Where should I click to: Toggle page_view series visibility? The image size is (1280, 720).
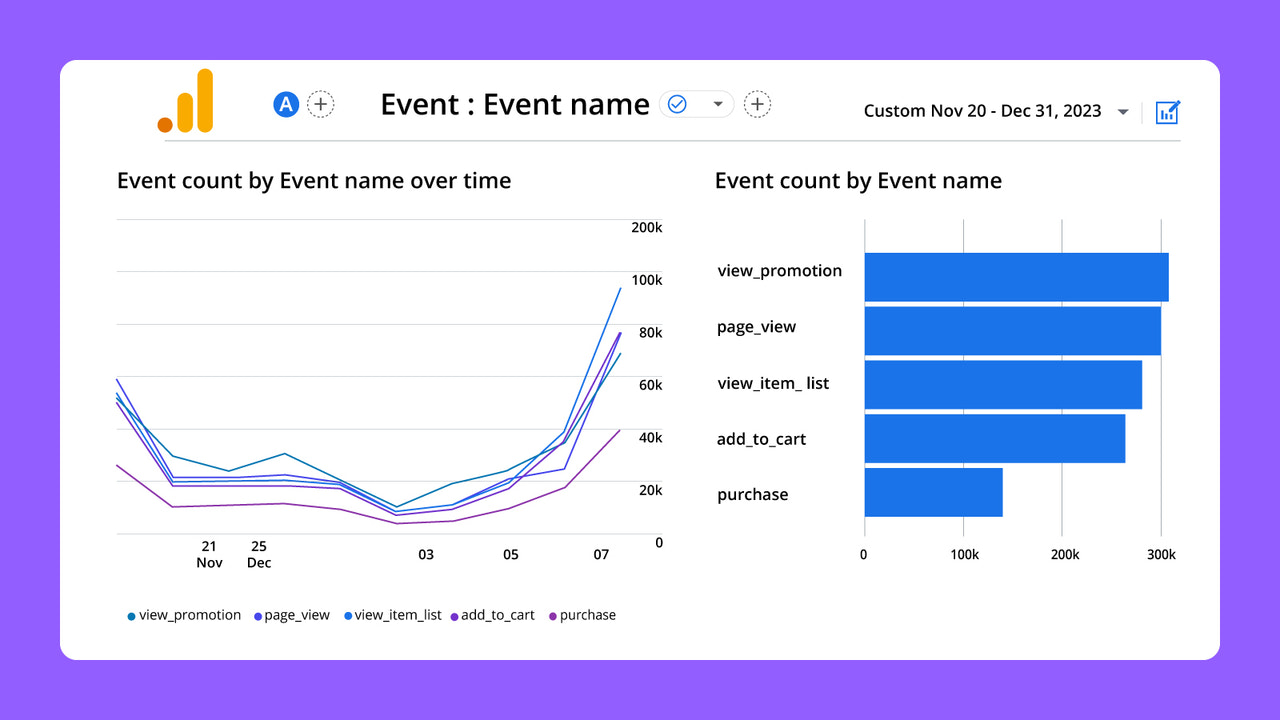point(292,614)
